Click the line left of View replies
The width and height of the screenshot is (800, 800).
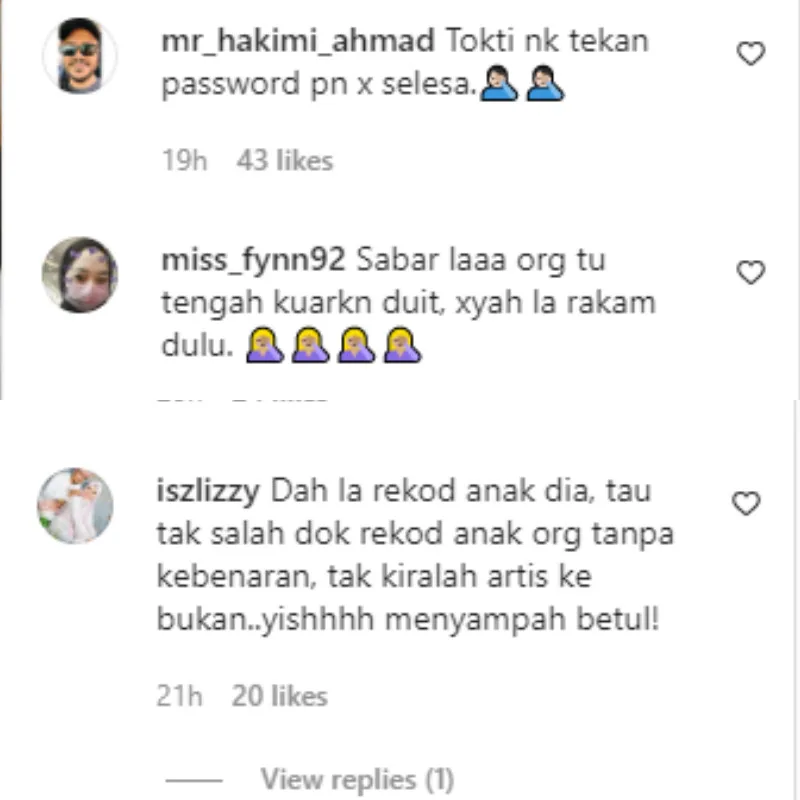[194, 780]
